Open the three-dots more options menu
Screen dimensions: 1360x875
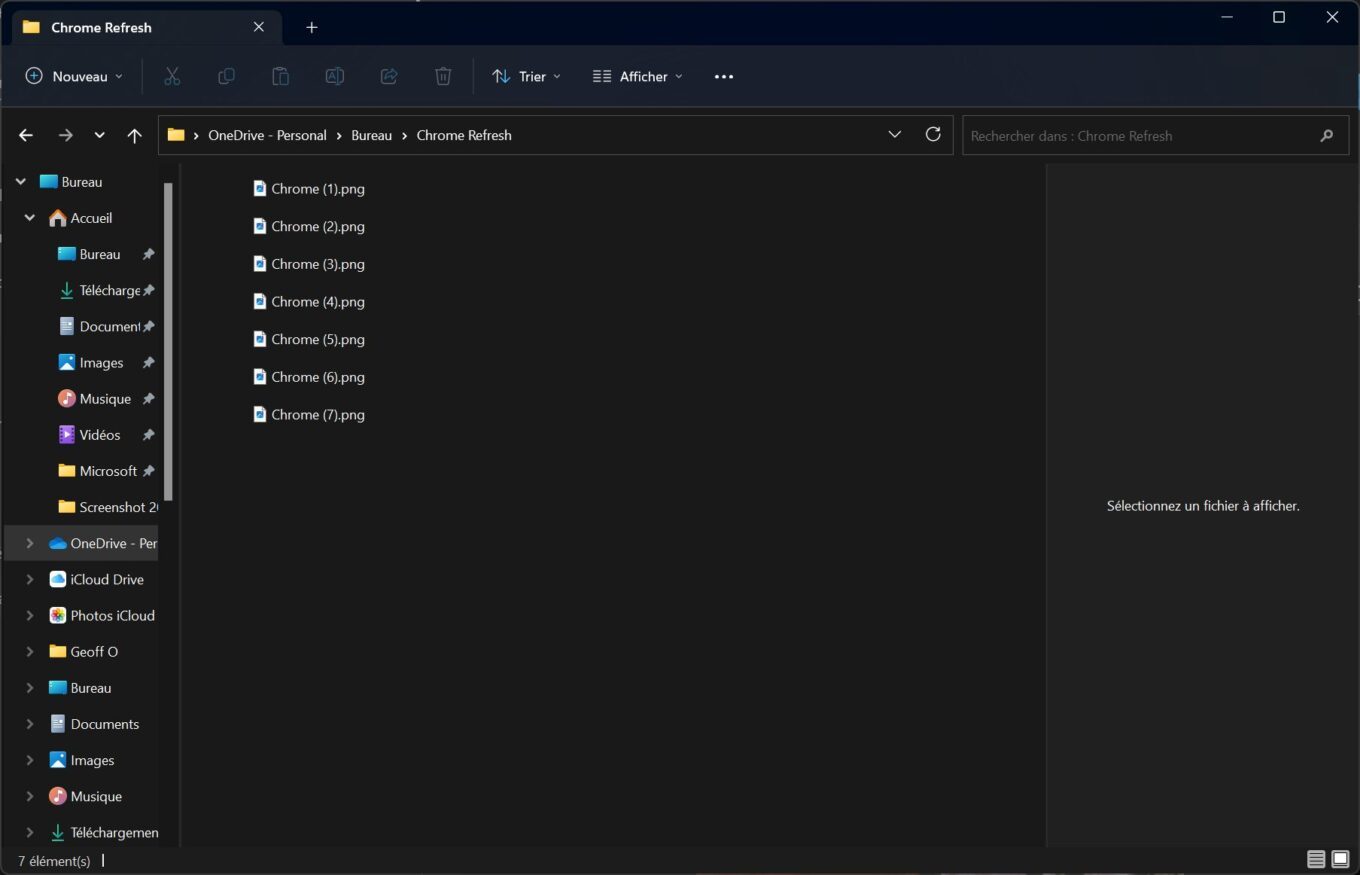tap(724, 76)
